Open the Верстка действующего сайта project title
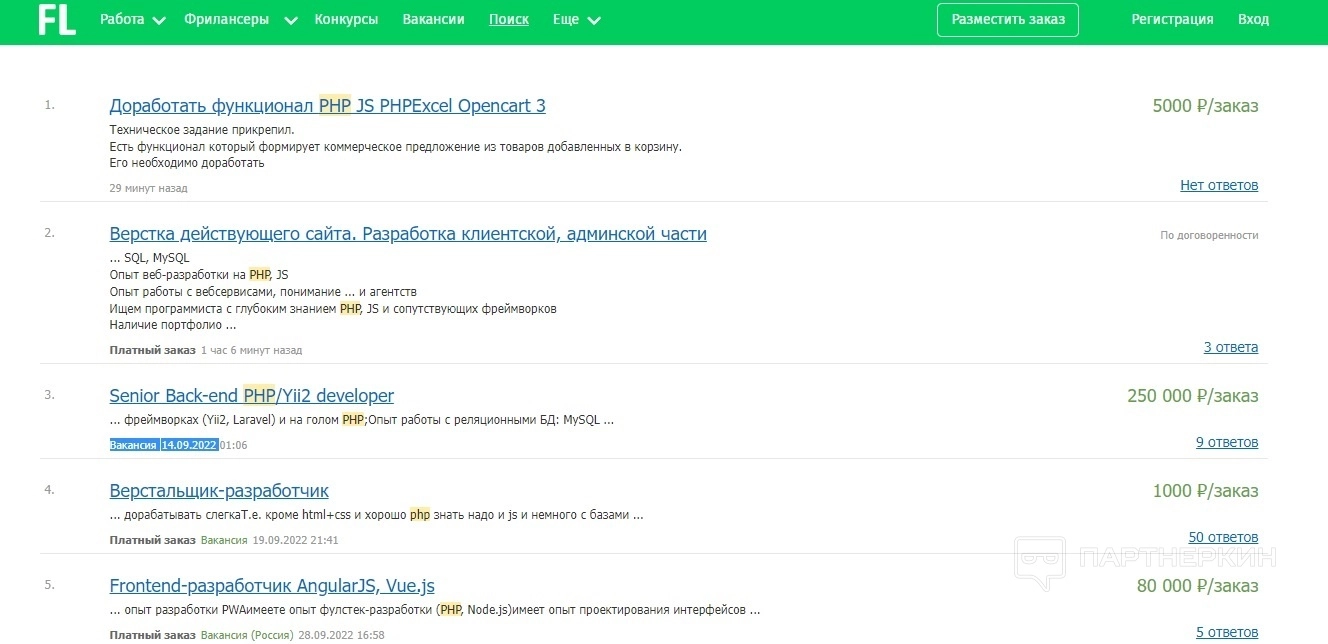 click(407, 234)
